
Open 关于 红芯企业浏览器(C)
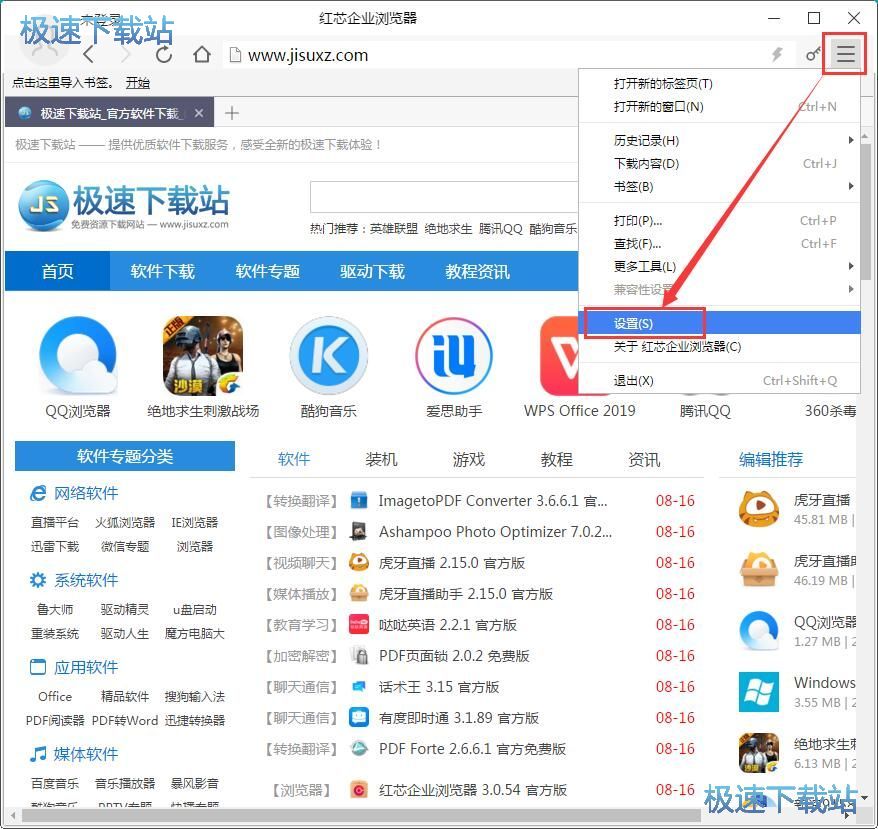[720, 346]
